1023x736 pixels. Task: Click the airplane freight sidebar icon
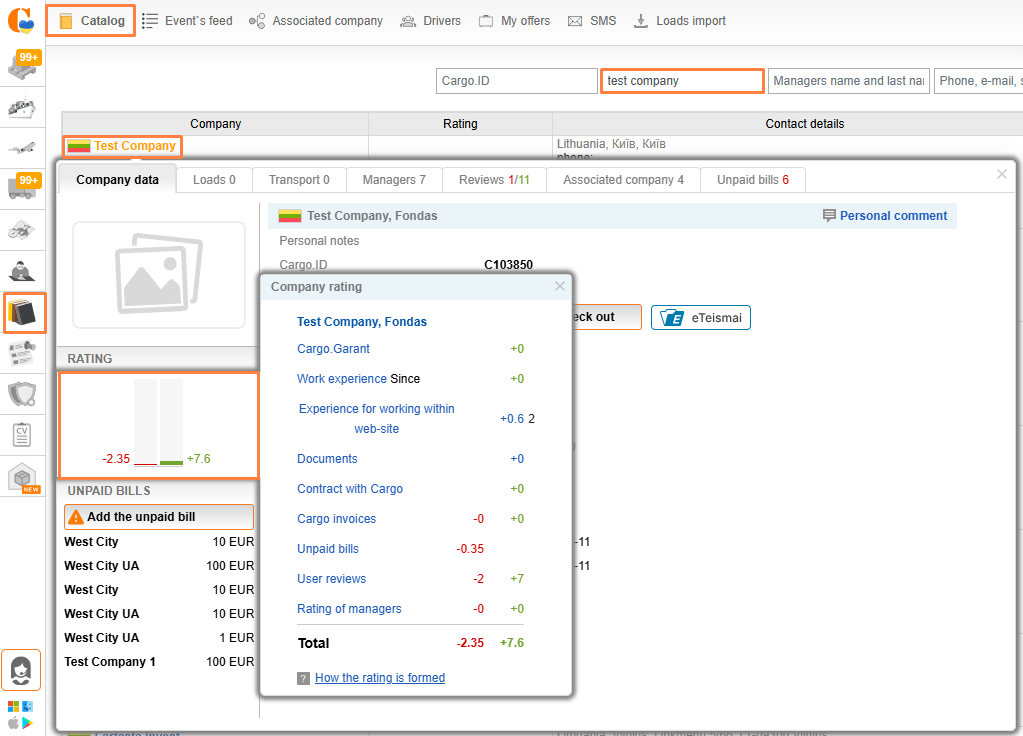(22, 149)
